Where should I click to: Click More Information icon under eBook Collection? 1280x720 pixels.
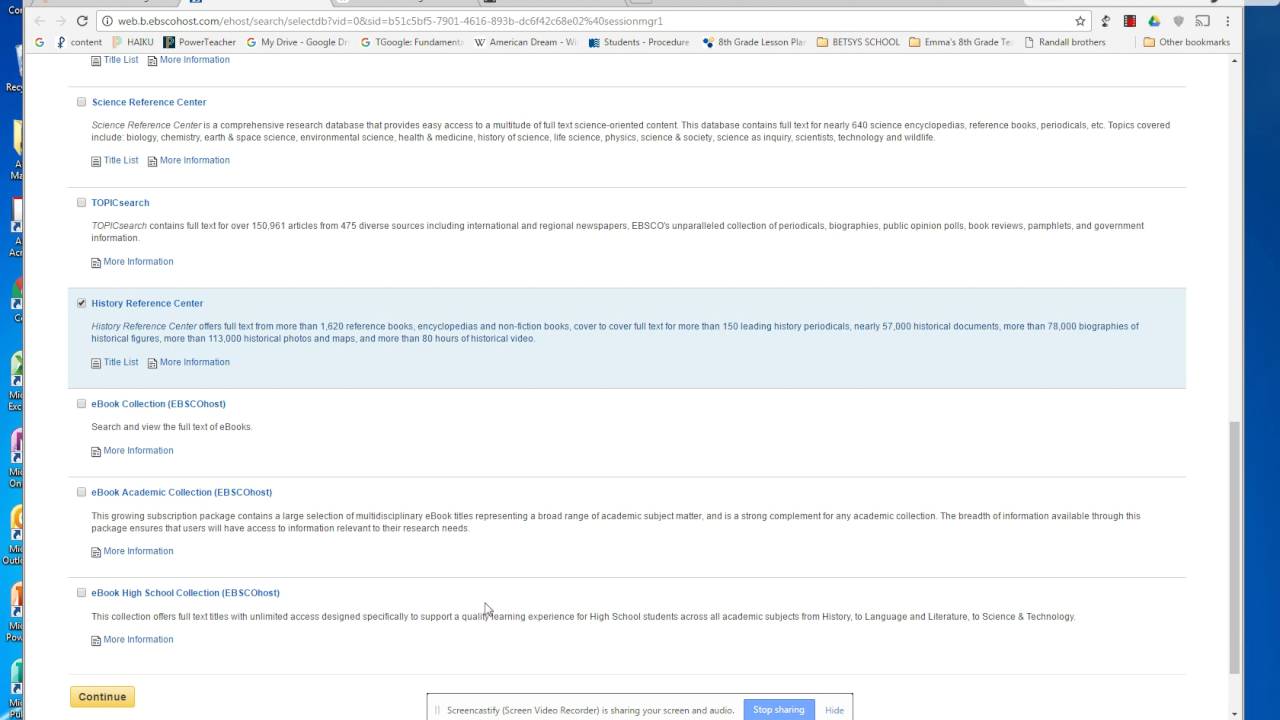96,451
